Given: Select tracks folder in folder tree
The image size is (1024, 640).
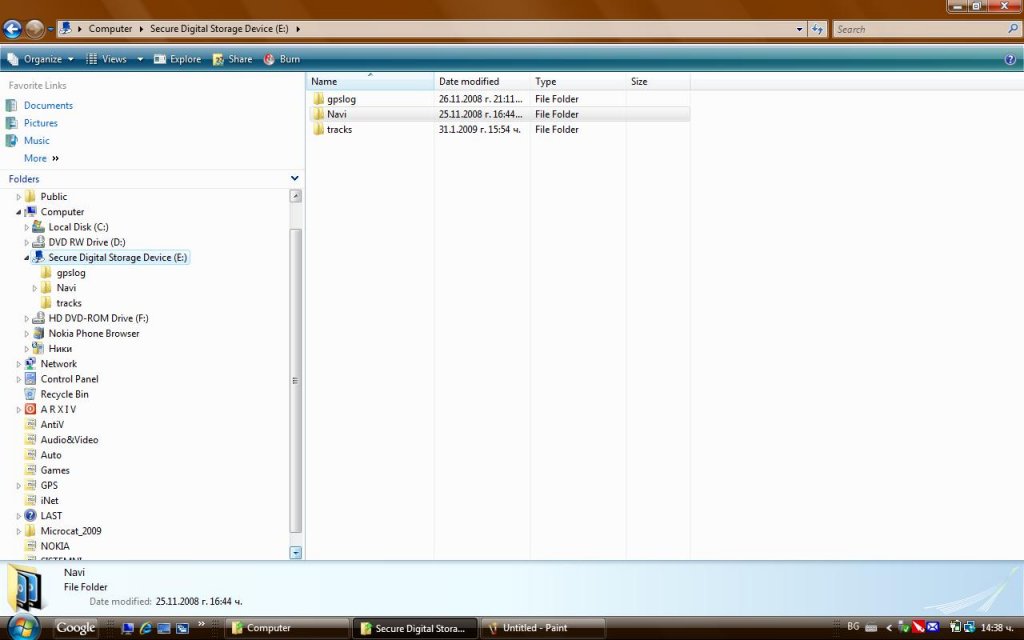Looking at the screenshot, I should 69,303.
